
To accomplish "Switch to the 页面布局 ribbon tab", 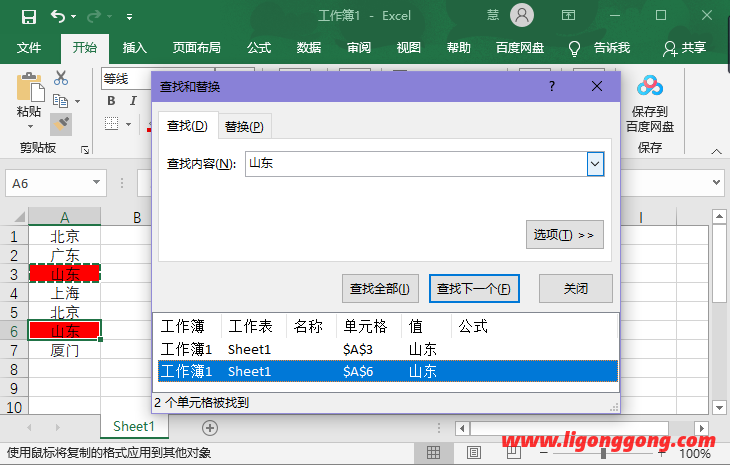I will [x=196, y=47].
